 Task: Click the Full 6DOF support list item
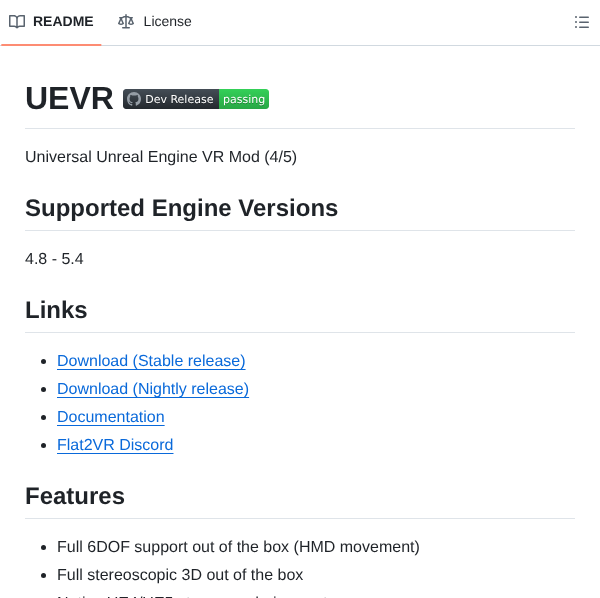pyautogui.click(x=238, y=547)
